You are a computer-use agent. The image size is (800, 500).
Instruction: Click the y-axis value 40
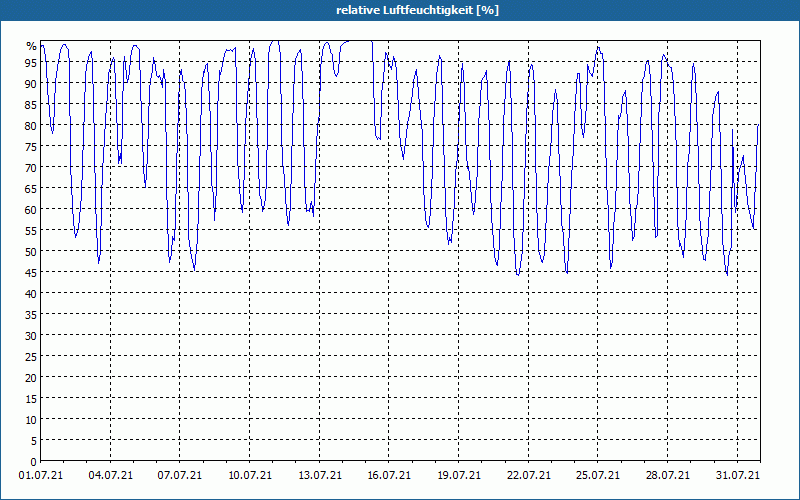pos(31,293)
